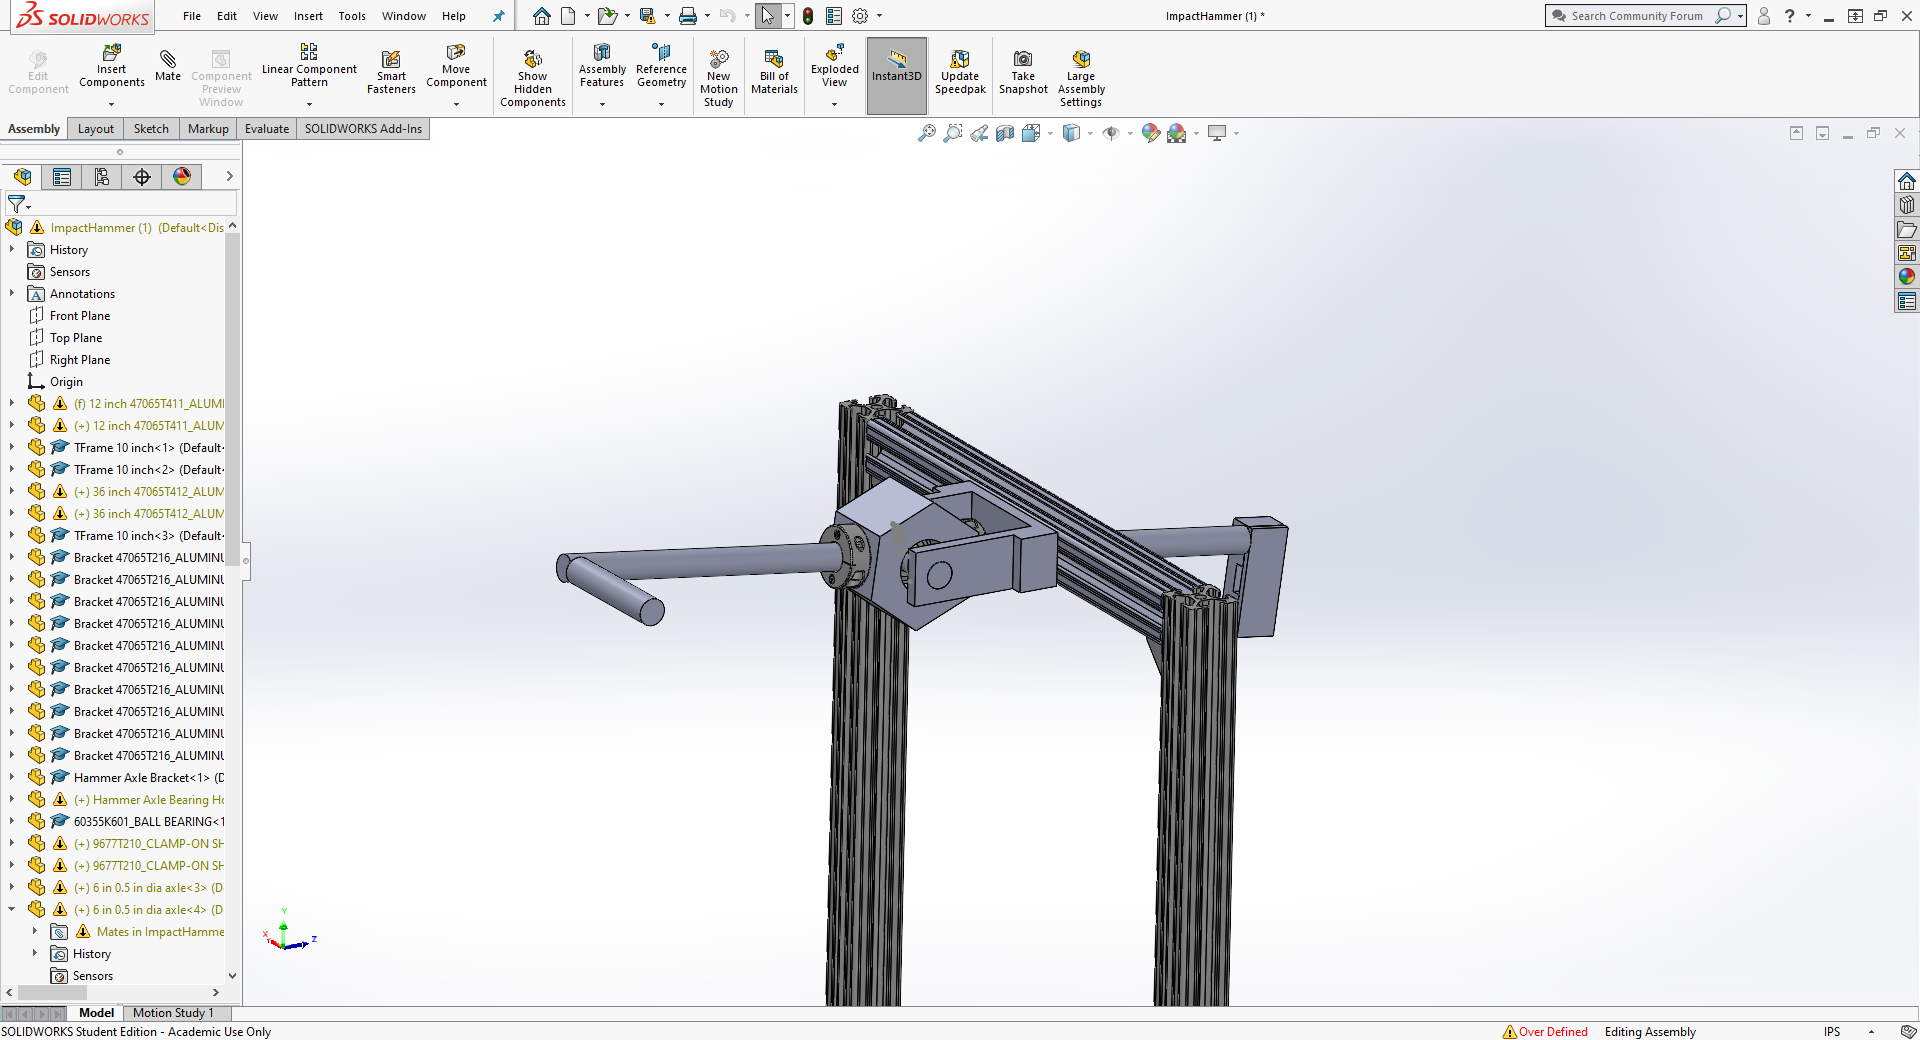Open DisplayManager panel tab

(x=182, y=177)
